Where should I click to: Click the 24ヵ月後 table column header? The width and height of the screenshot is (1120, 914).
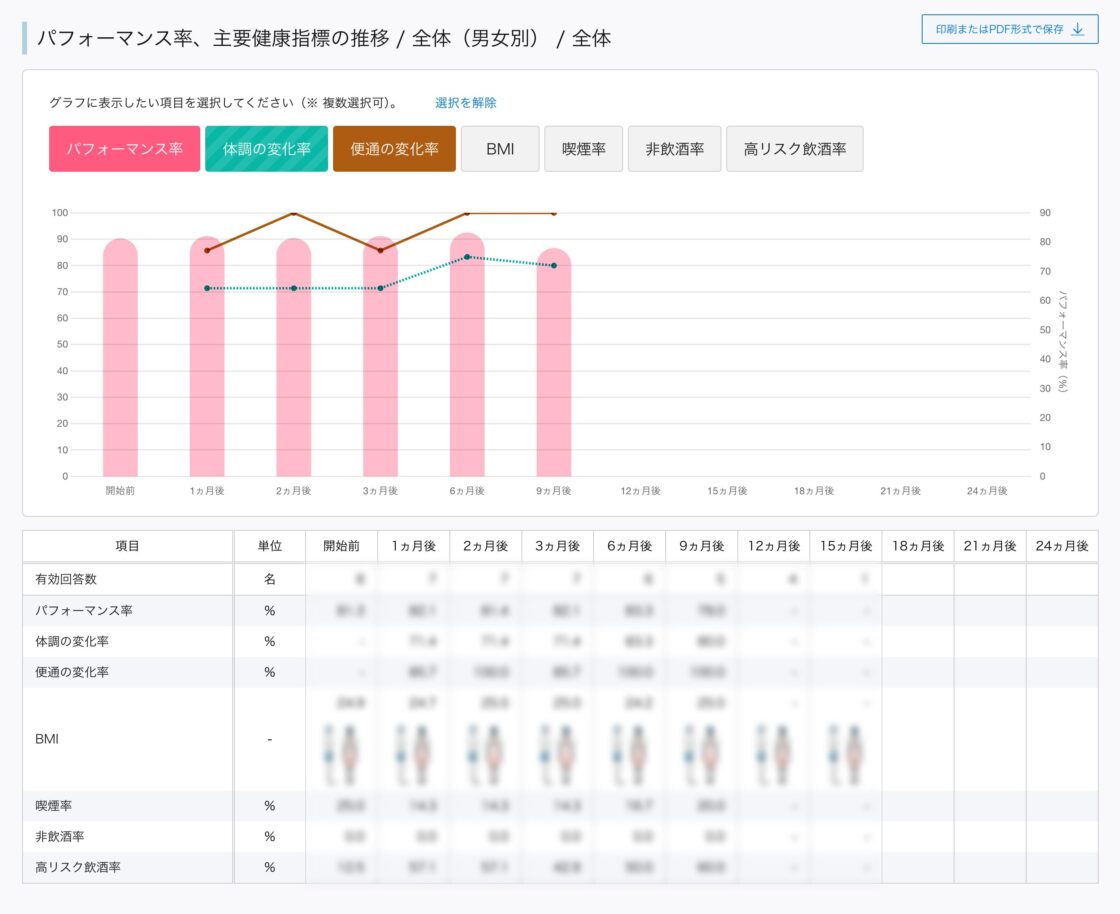[x=1061, y=546]
